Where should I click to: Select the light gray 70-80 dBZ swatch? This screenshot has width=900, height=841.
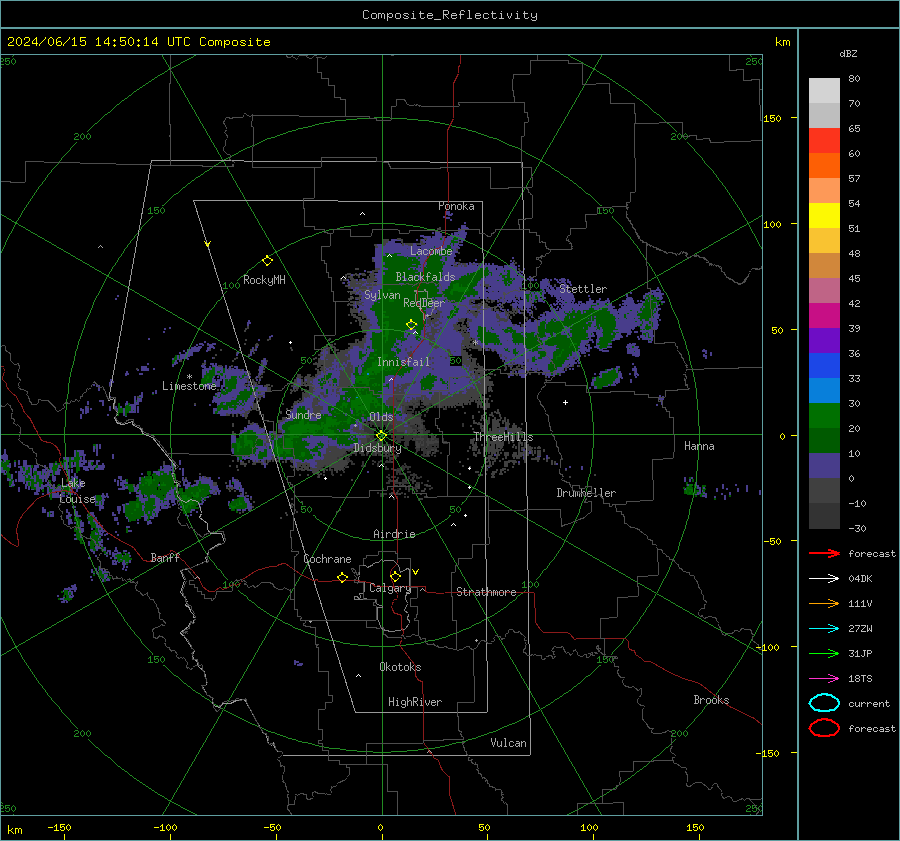pos(824,90)
